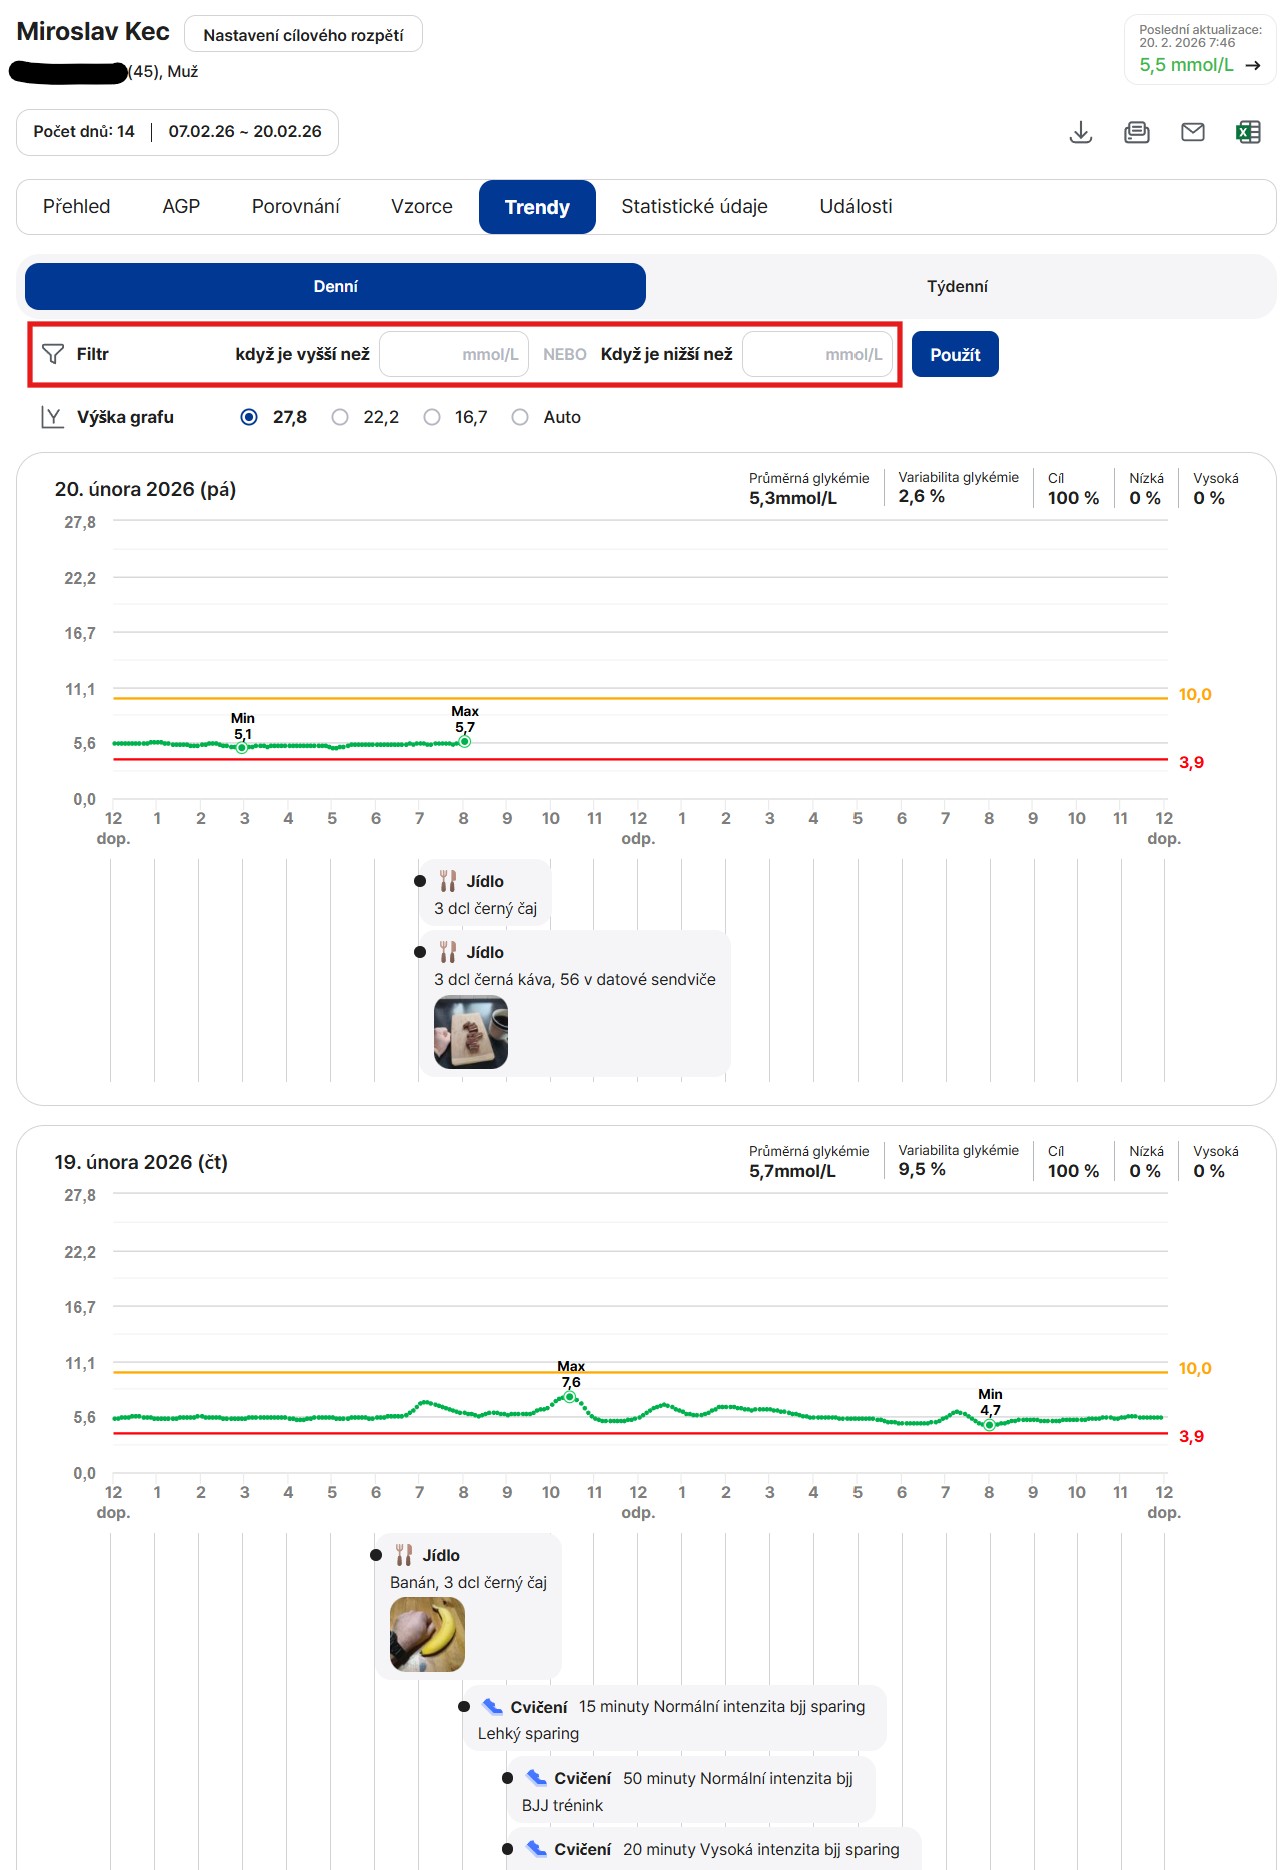Export data with the Excel icon
The image size is (1282, 1870).
pyautogui.click(x=1248, y=132)
